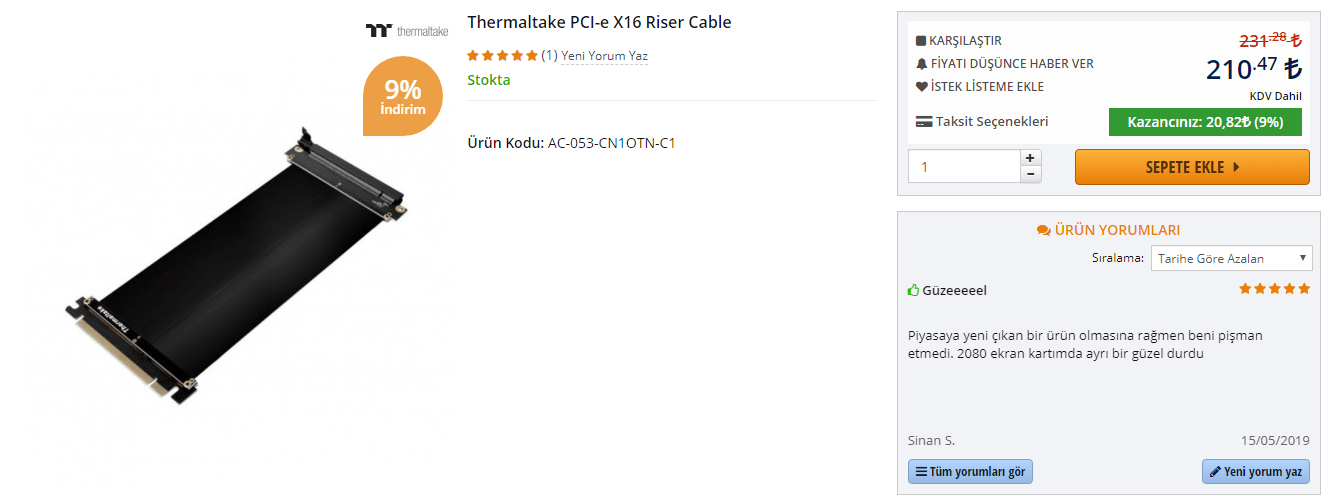
Task: Follow the Yeni Yorum Yaz link near stars
Action: pyautogui.click(x=604, y=56)
